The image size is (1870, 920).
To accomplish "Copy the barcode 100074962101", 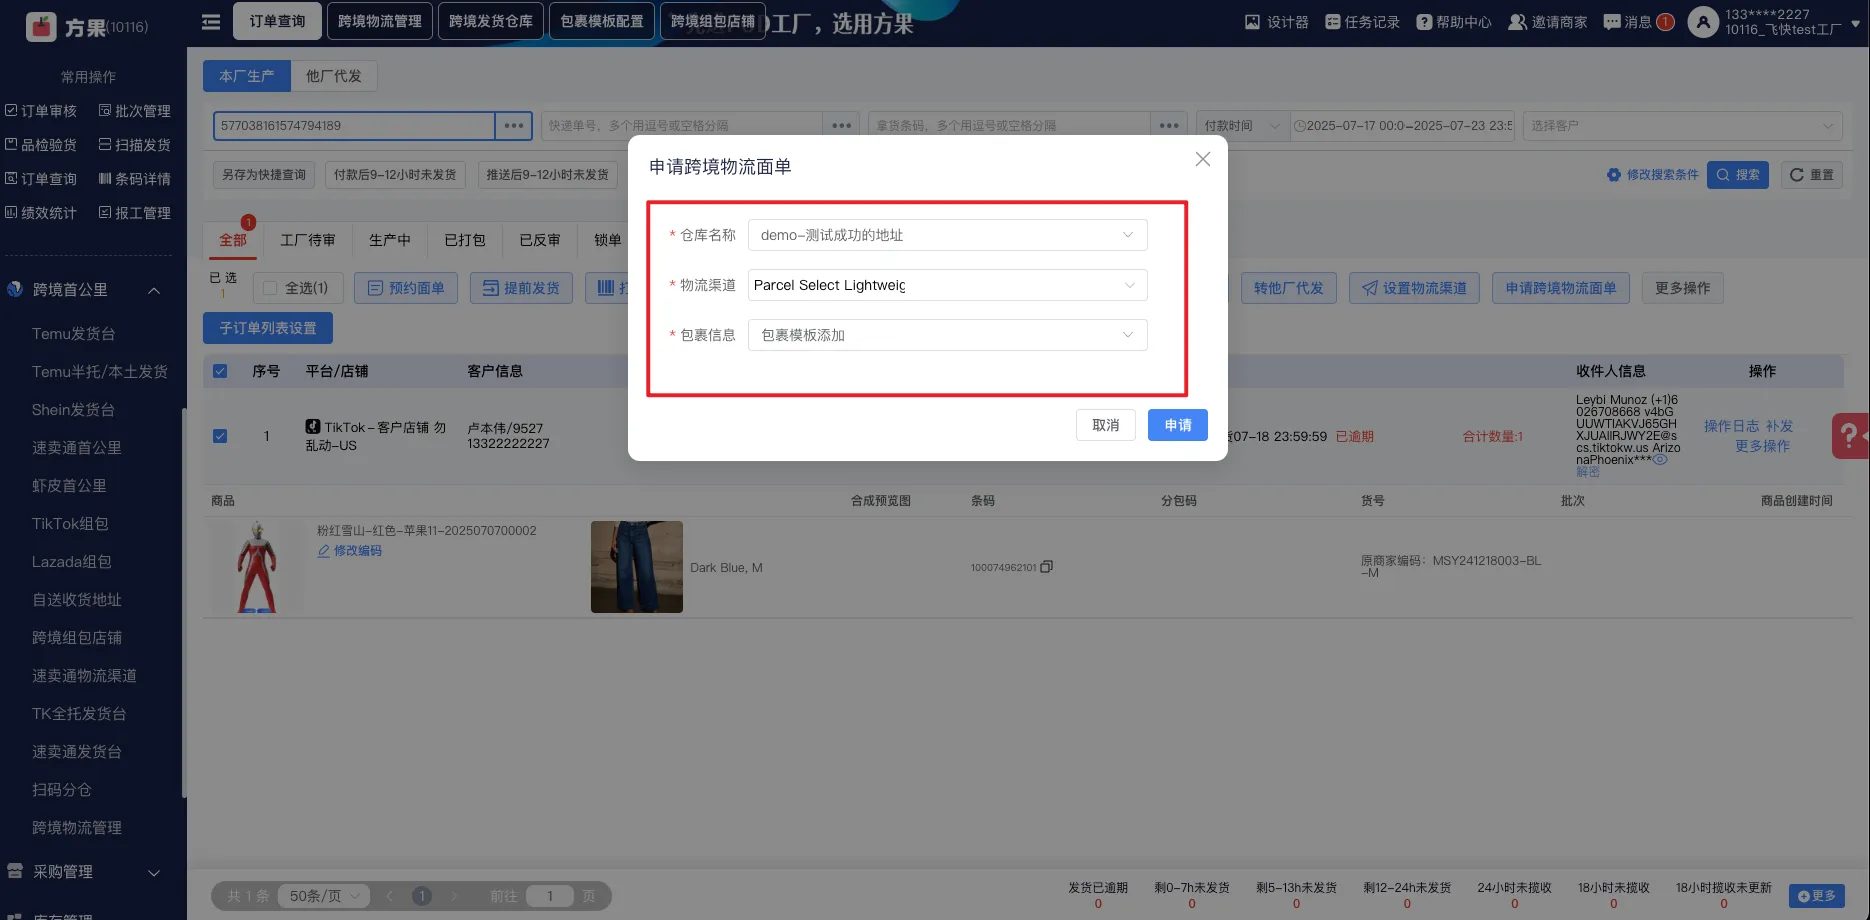I will coord(1047,567).
